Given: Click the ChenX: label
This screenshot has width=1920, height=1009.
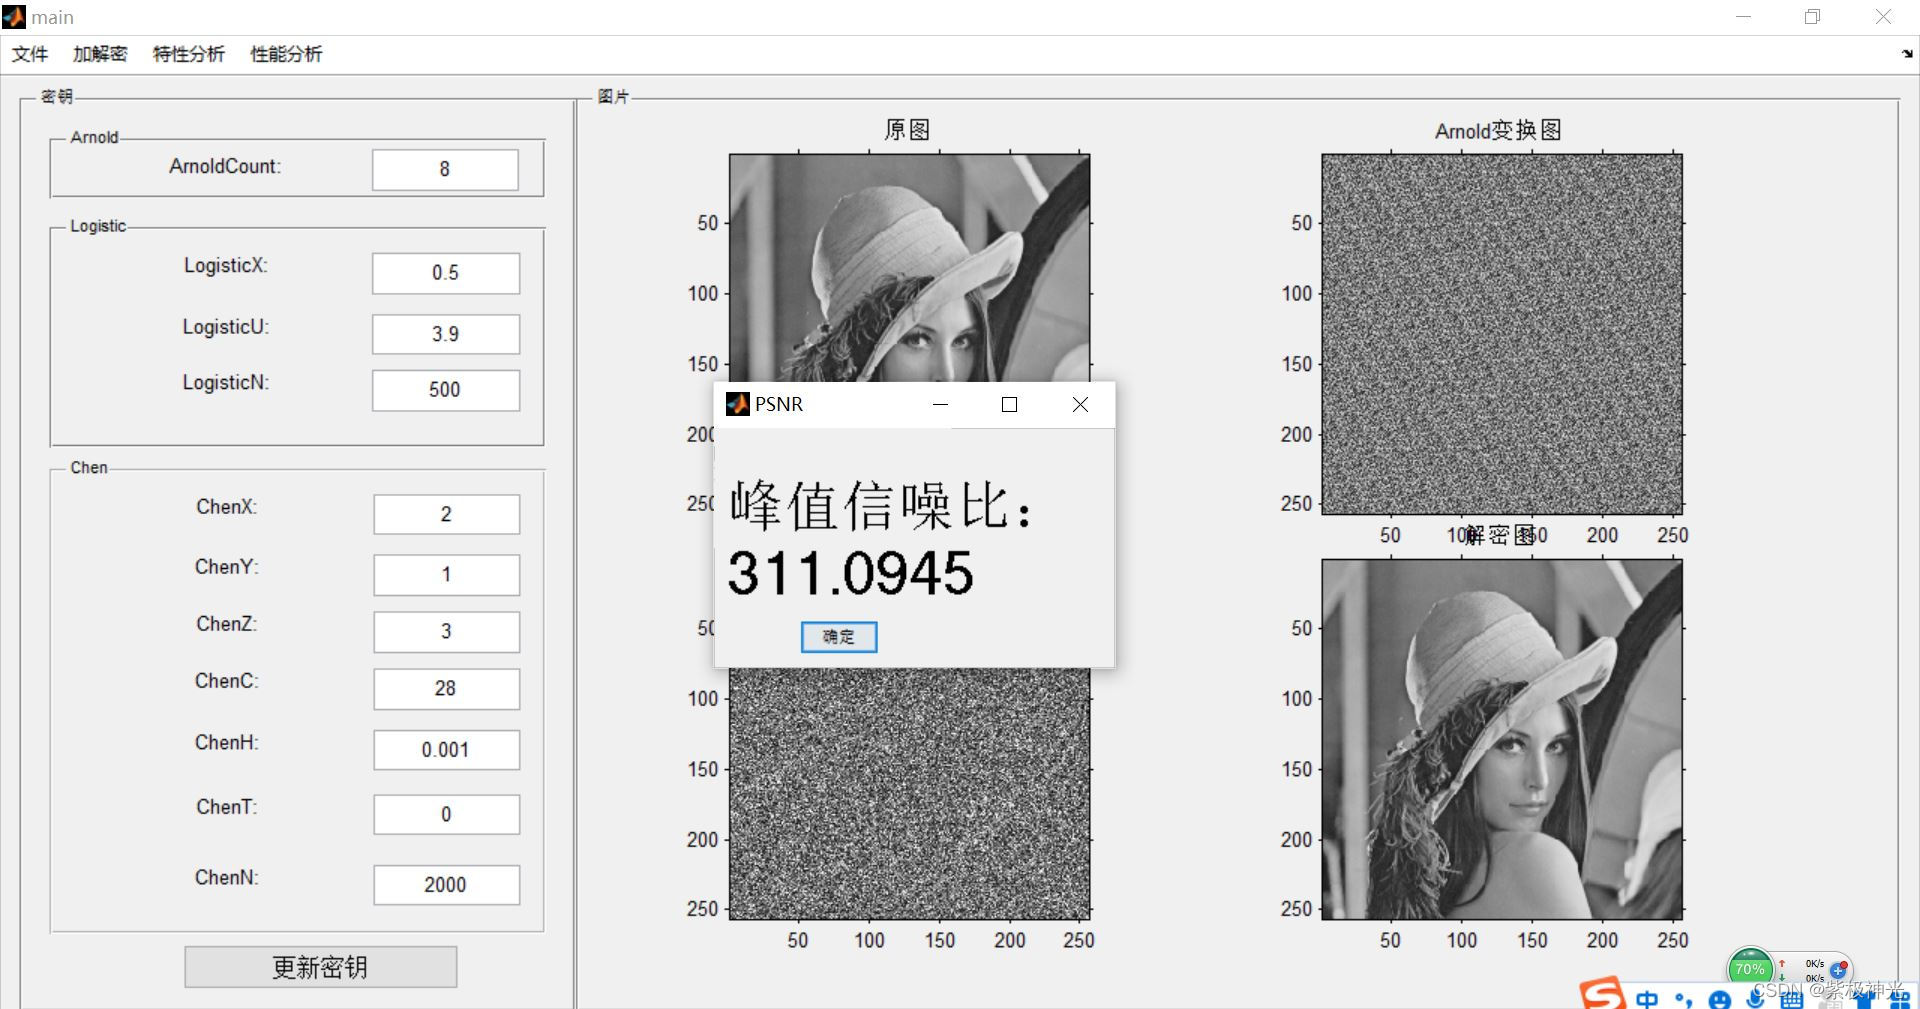Looking at the screenshot, I should tap(227, 507).
